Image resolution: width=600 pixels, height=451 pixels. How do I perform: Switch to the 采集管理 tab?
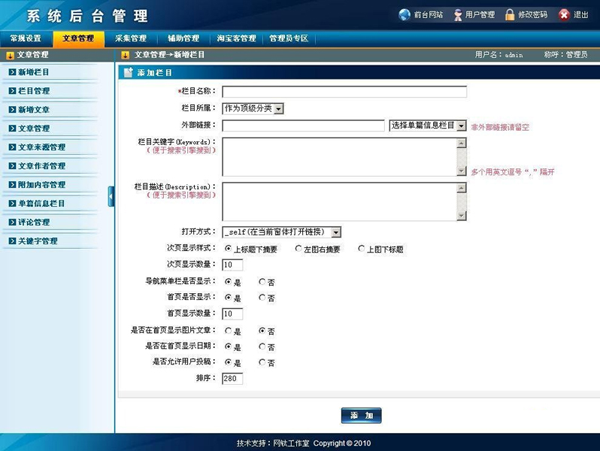(x=131, y=38)
